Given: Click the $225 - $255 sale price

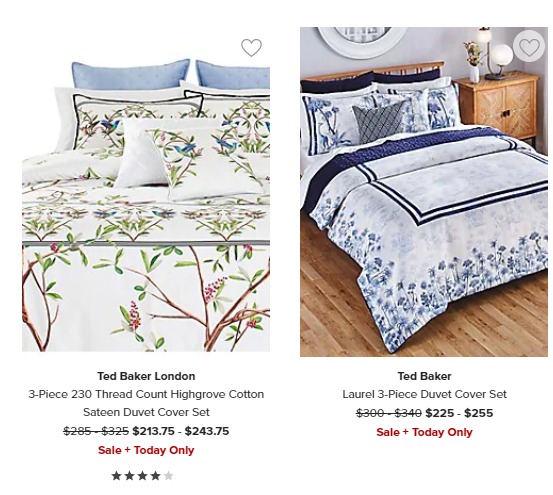Looking at the screenshot, I should [459, 413].
